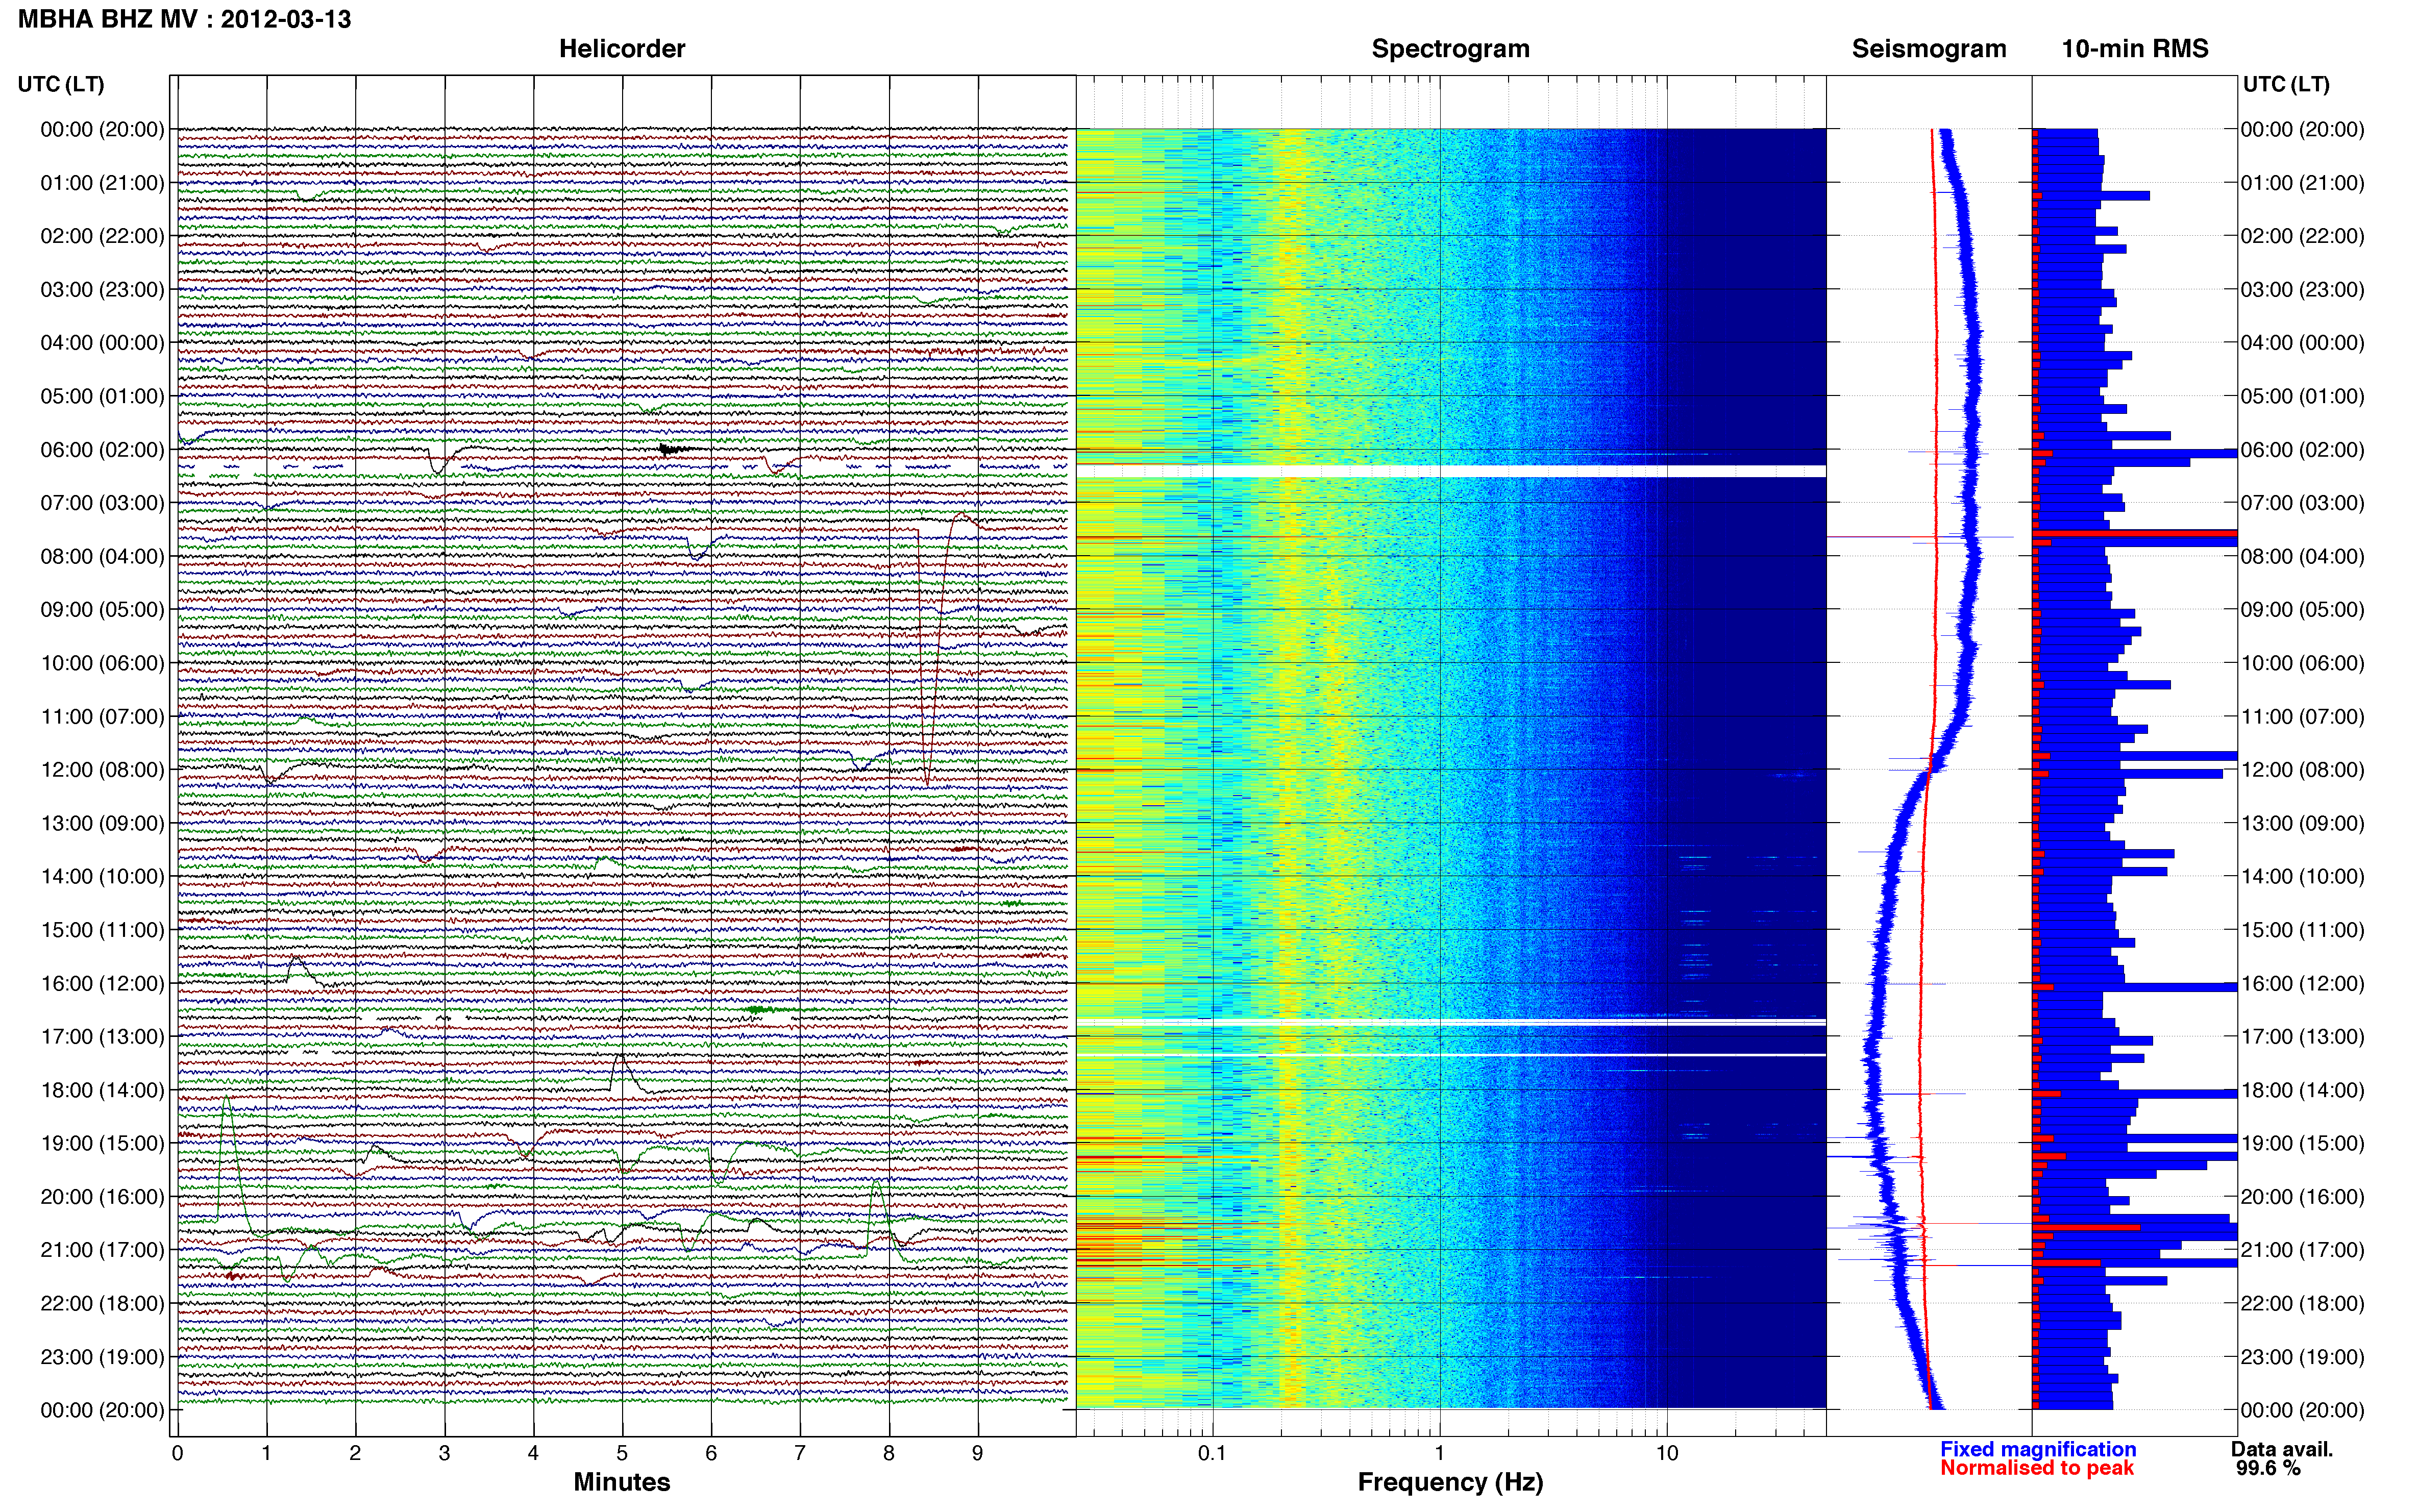Screen dimensions: 2419x1512
Task: Click "14:00 (10:00)" on the Helicorder time axis
Action: point(102,877)
